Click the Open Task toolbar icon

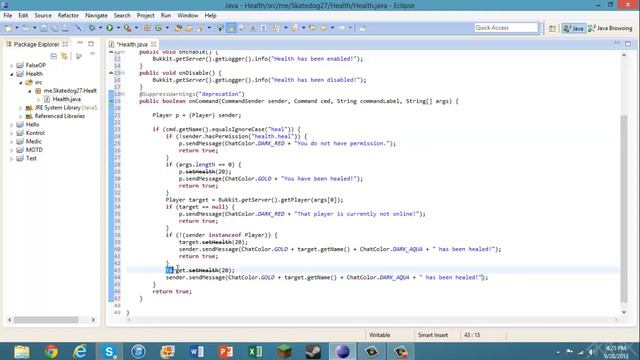189,28
